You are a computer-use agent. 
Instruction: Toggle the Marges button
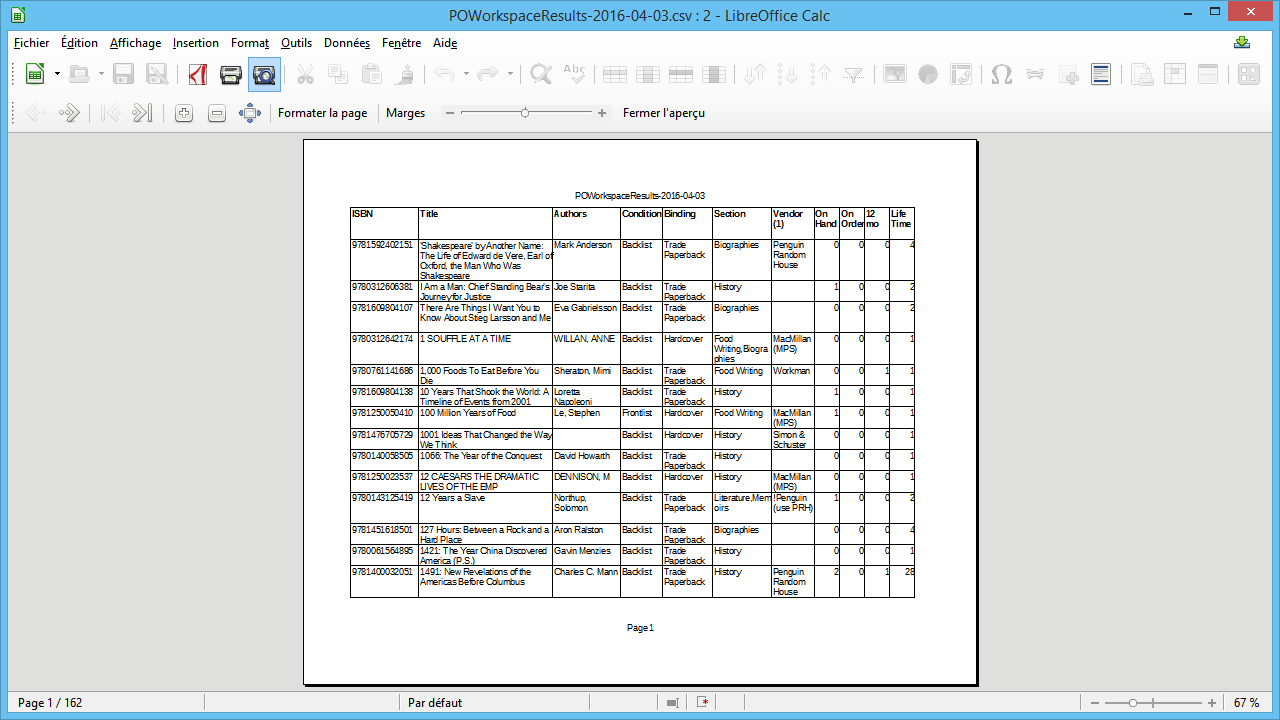point(405,113)
